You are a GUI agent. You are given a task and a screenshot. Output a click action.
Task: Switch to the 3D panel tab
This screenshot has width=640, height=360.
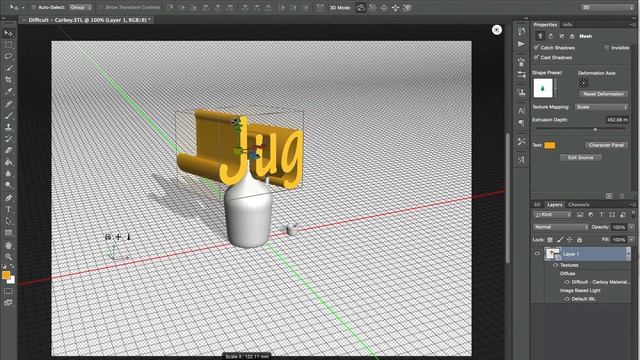[537, 205]
